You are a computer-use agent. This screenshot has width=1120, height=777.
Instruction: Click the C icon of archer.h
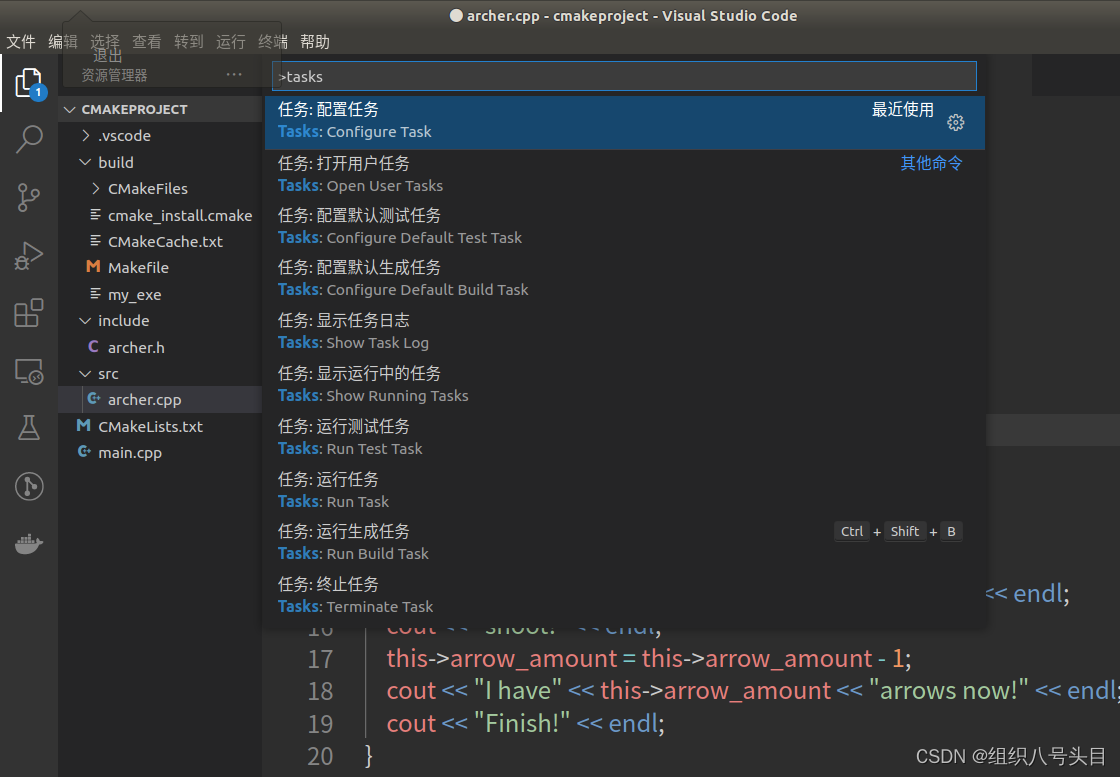pyautogui.click(x=93, y=346)
